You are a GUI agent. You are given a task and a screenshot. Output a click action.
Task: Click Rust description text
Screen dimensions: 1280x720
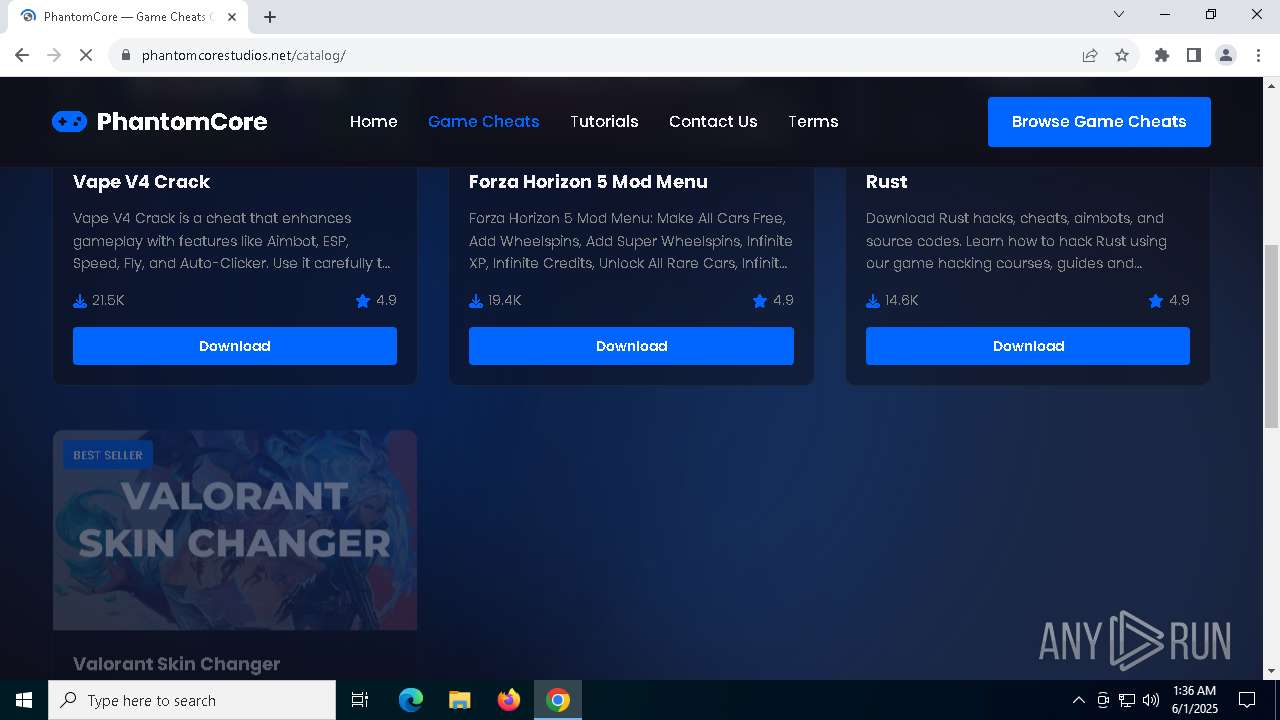pyautogui.click(x=1017, y=241)
